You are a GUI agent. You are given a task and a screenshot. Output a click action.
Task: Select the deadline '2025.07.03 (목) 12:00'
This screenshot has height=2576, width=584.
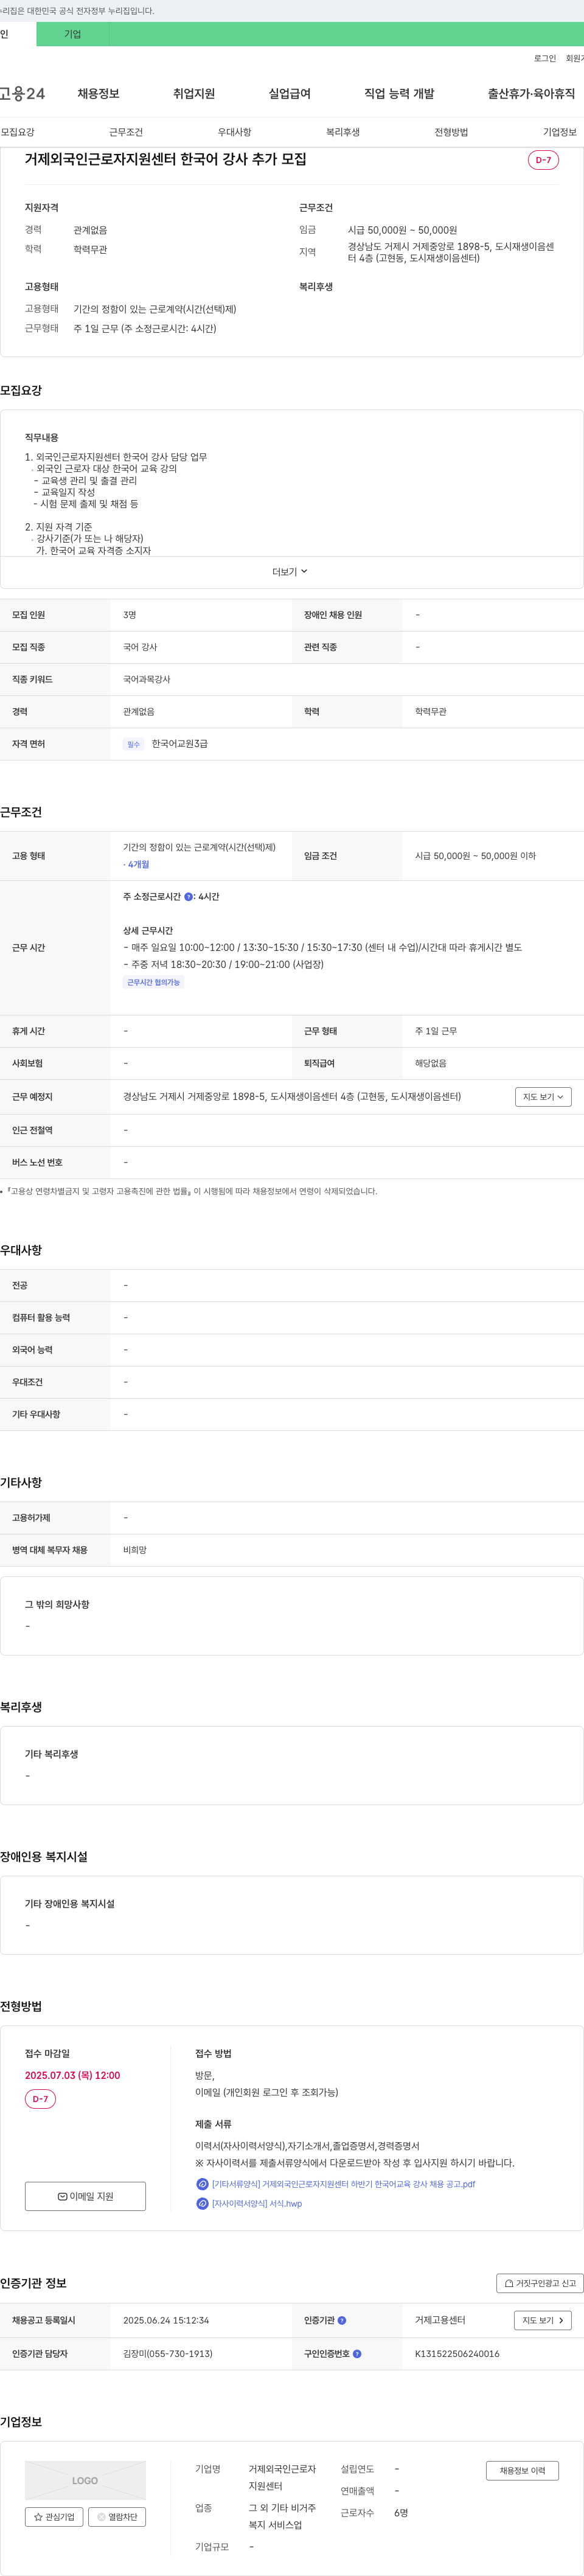pos(72,2075)
